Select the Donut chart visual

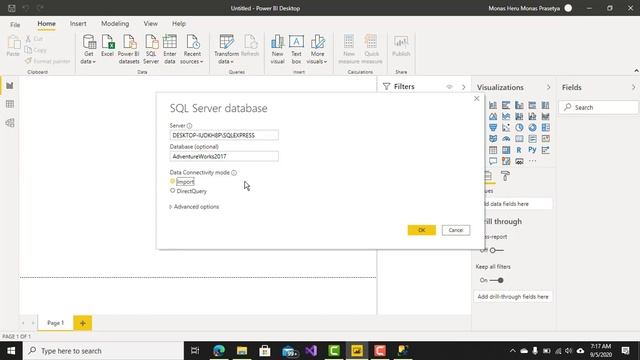[x=532, y=127]
